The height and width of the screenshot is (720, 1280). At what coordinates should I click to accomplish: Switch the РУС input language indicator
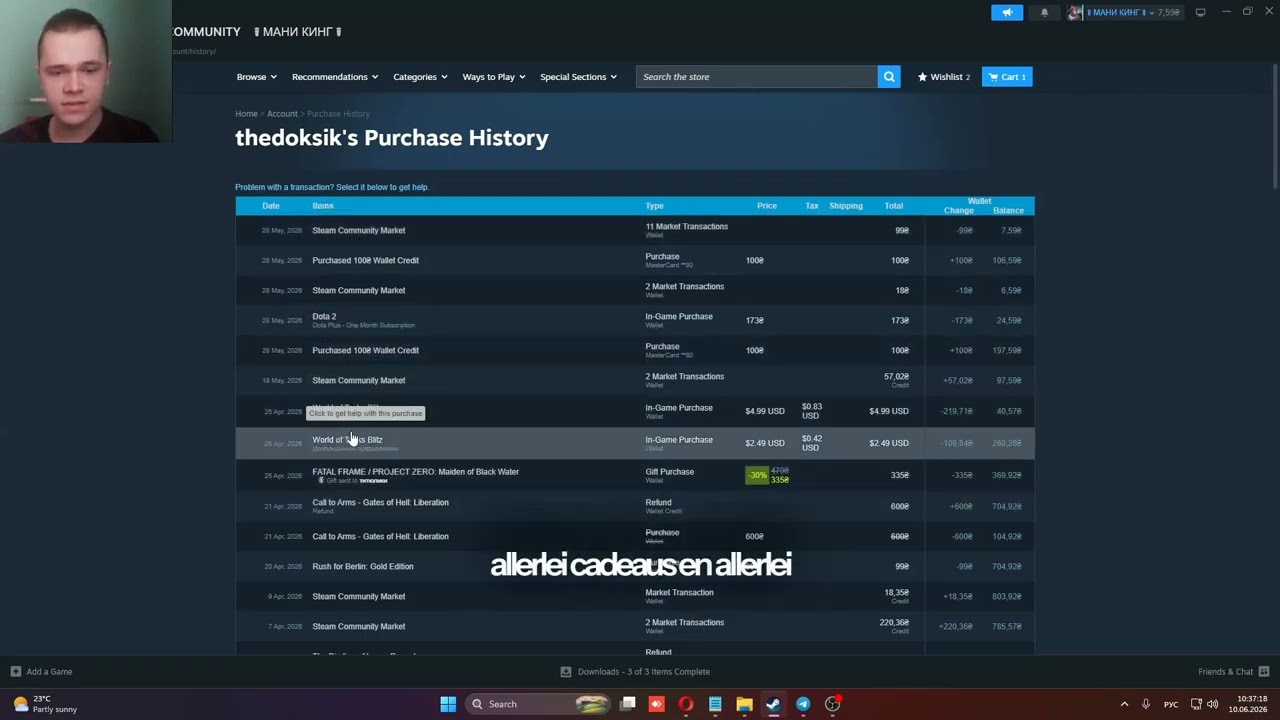(x=1171, y=704)
